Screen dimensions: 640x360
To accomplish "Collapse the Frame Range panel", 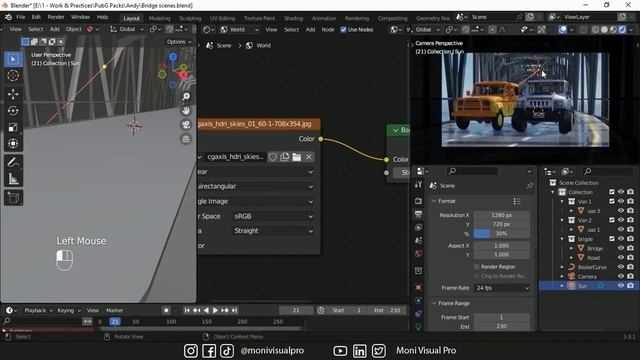I will [x=434, y=303].
